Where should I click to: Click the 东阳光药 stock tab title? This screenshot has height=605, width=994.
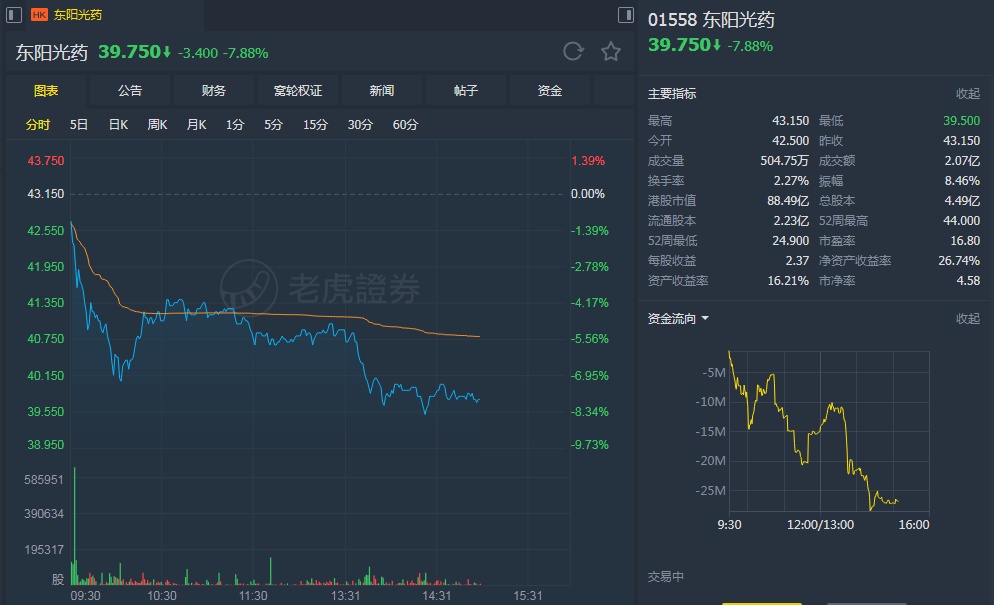[x=78, y=15]
